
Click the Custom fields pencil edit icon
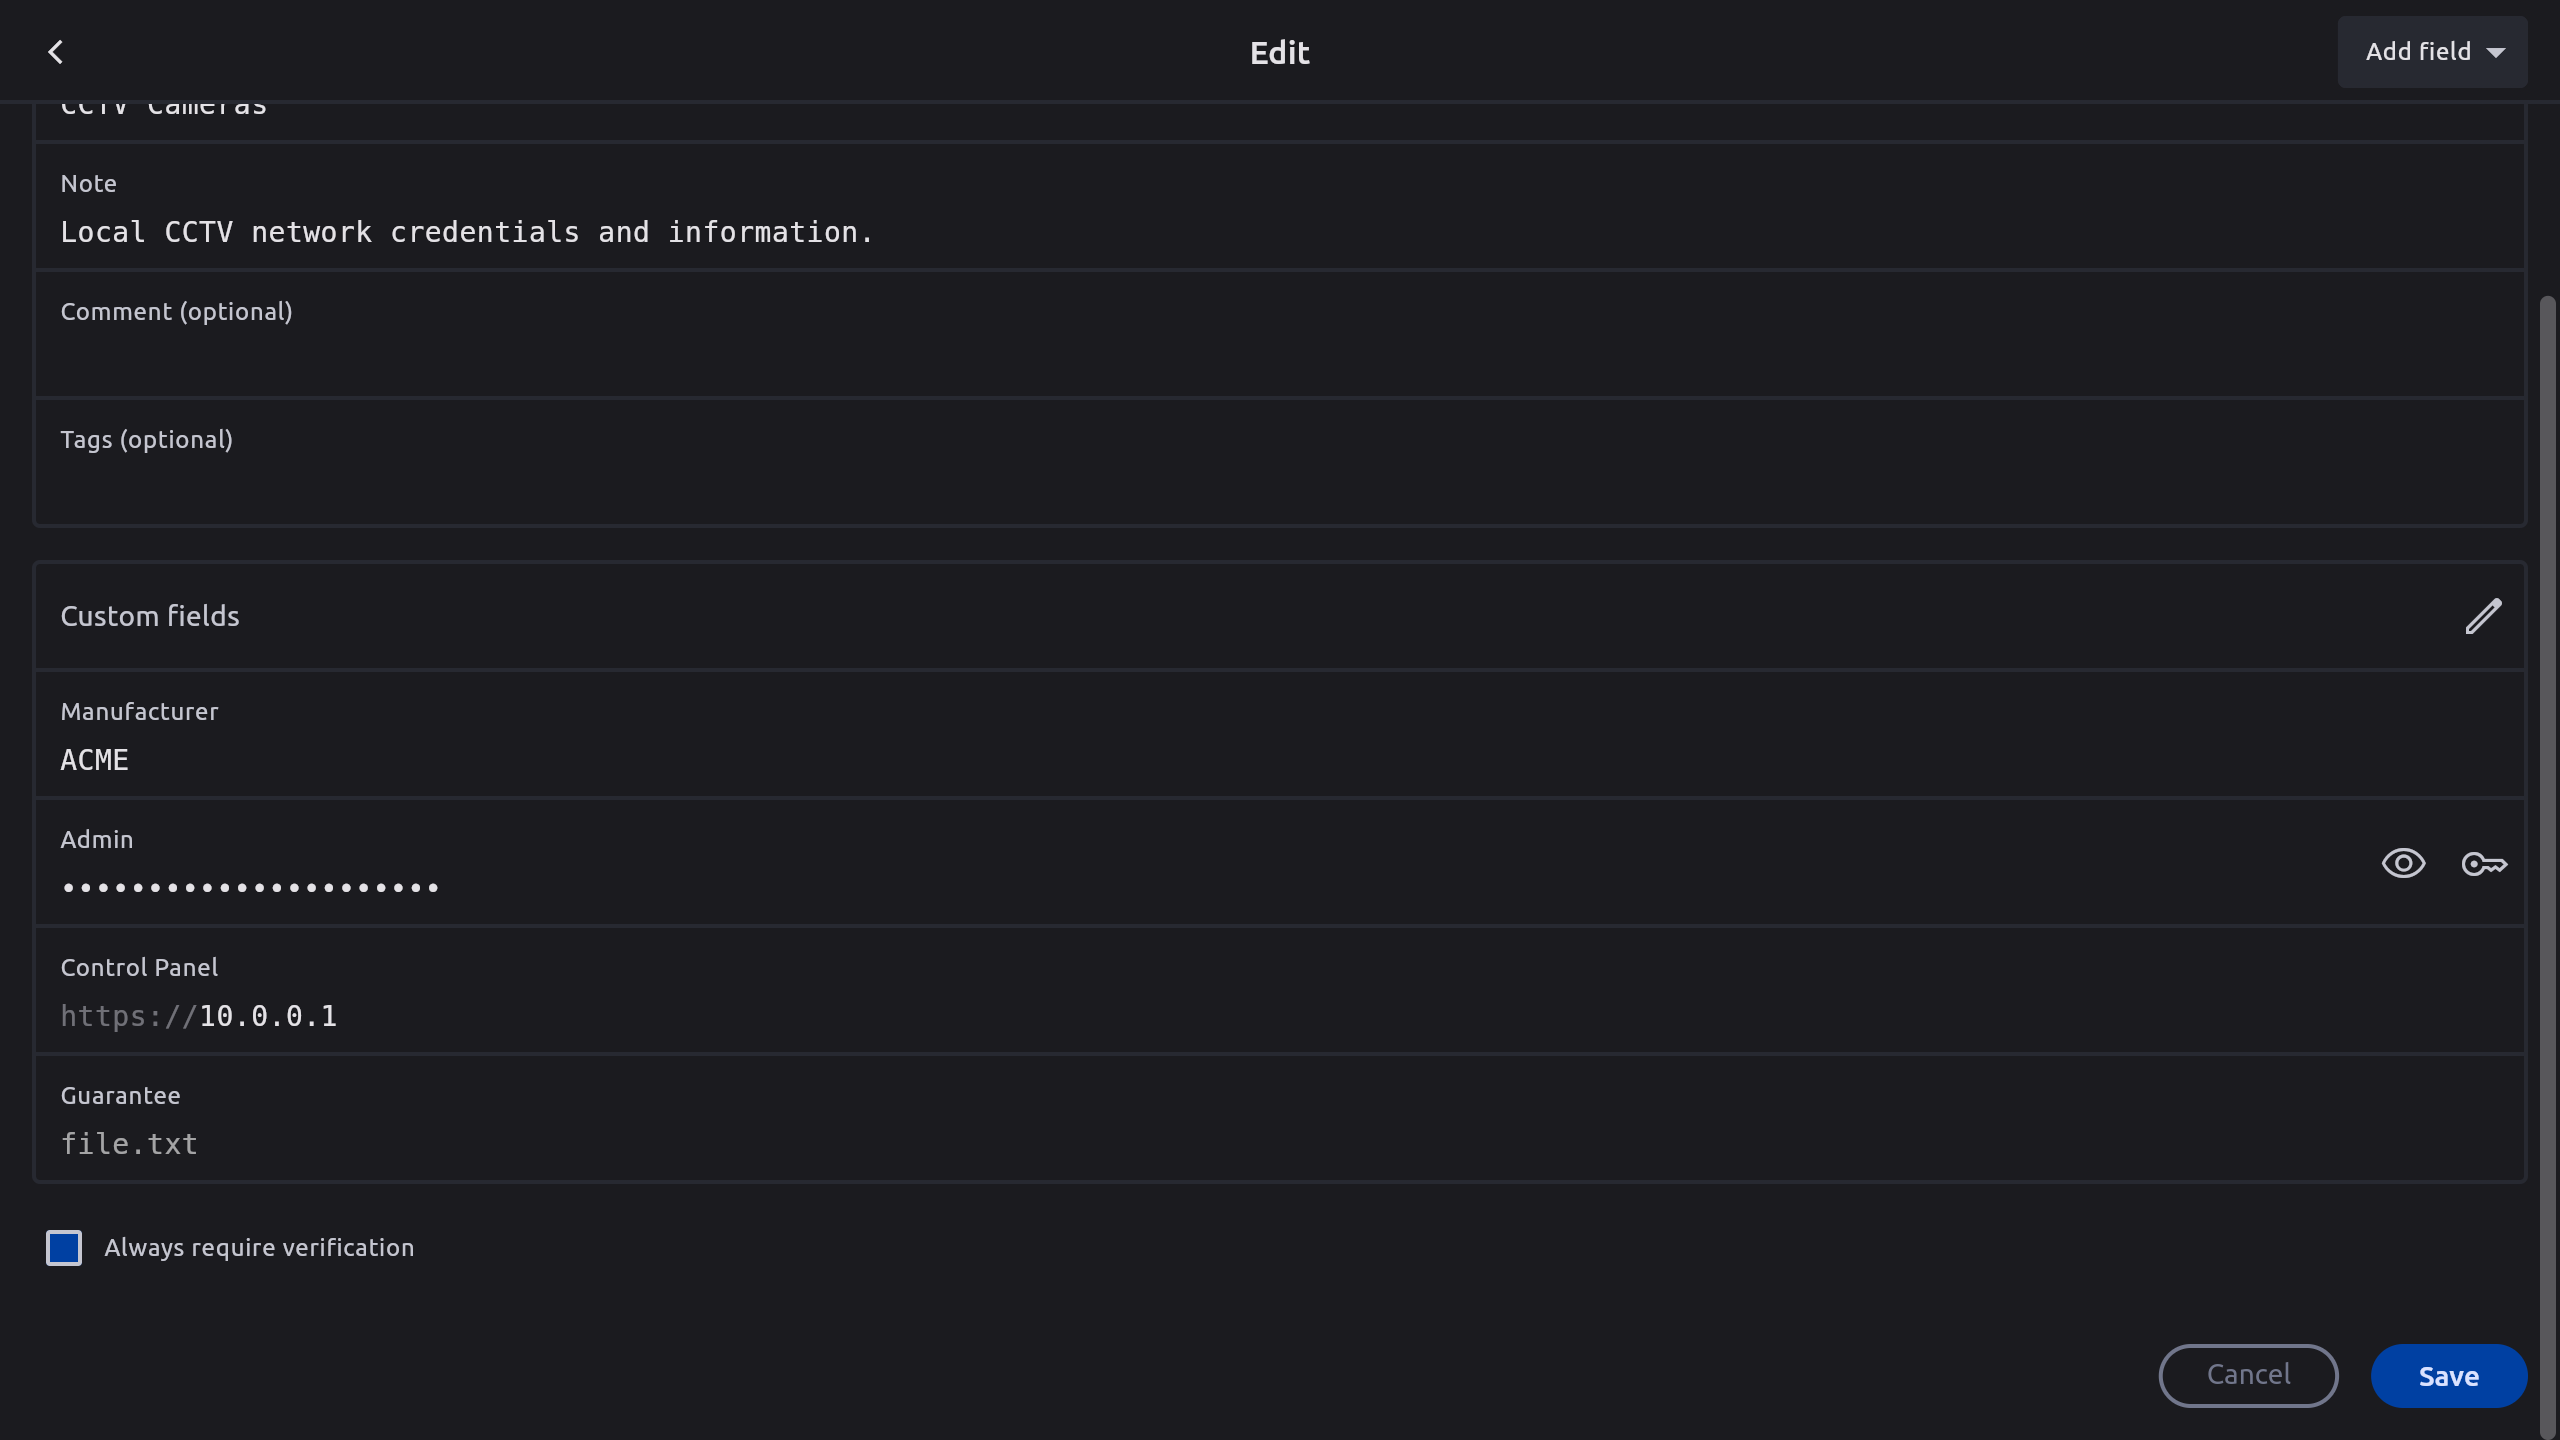click(2483, 616)
